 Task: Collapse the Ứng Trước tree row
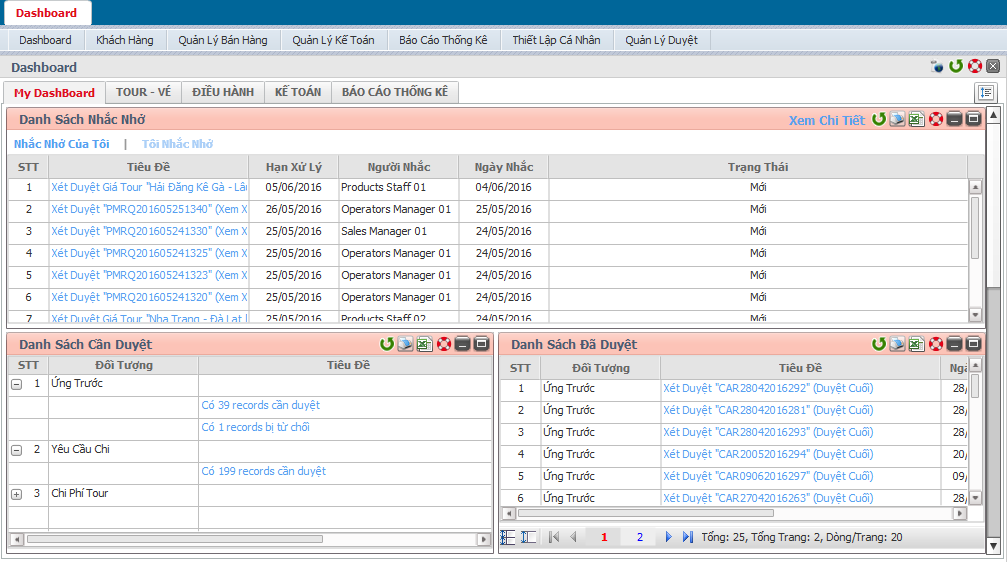(17, 384)
